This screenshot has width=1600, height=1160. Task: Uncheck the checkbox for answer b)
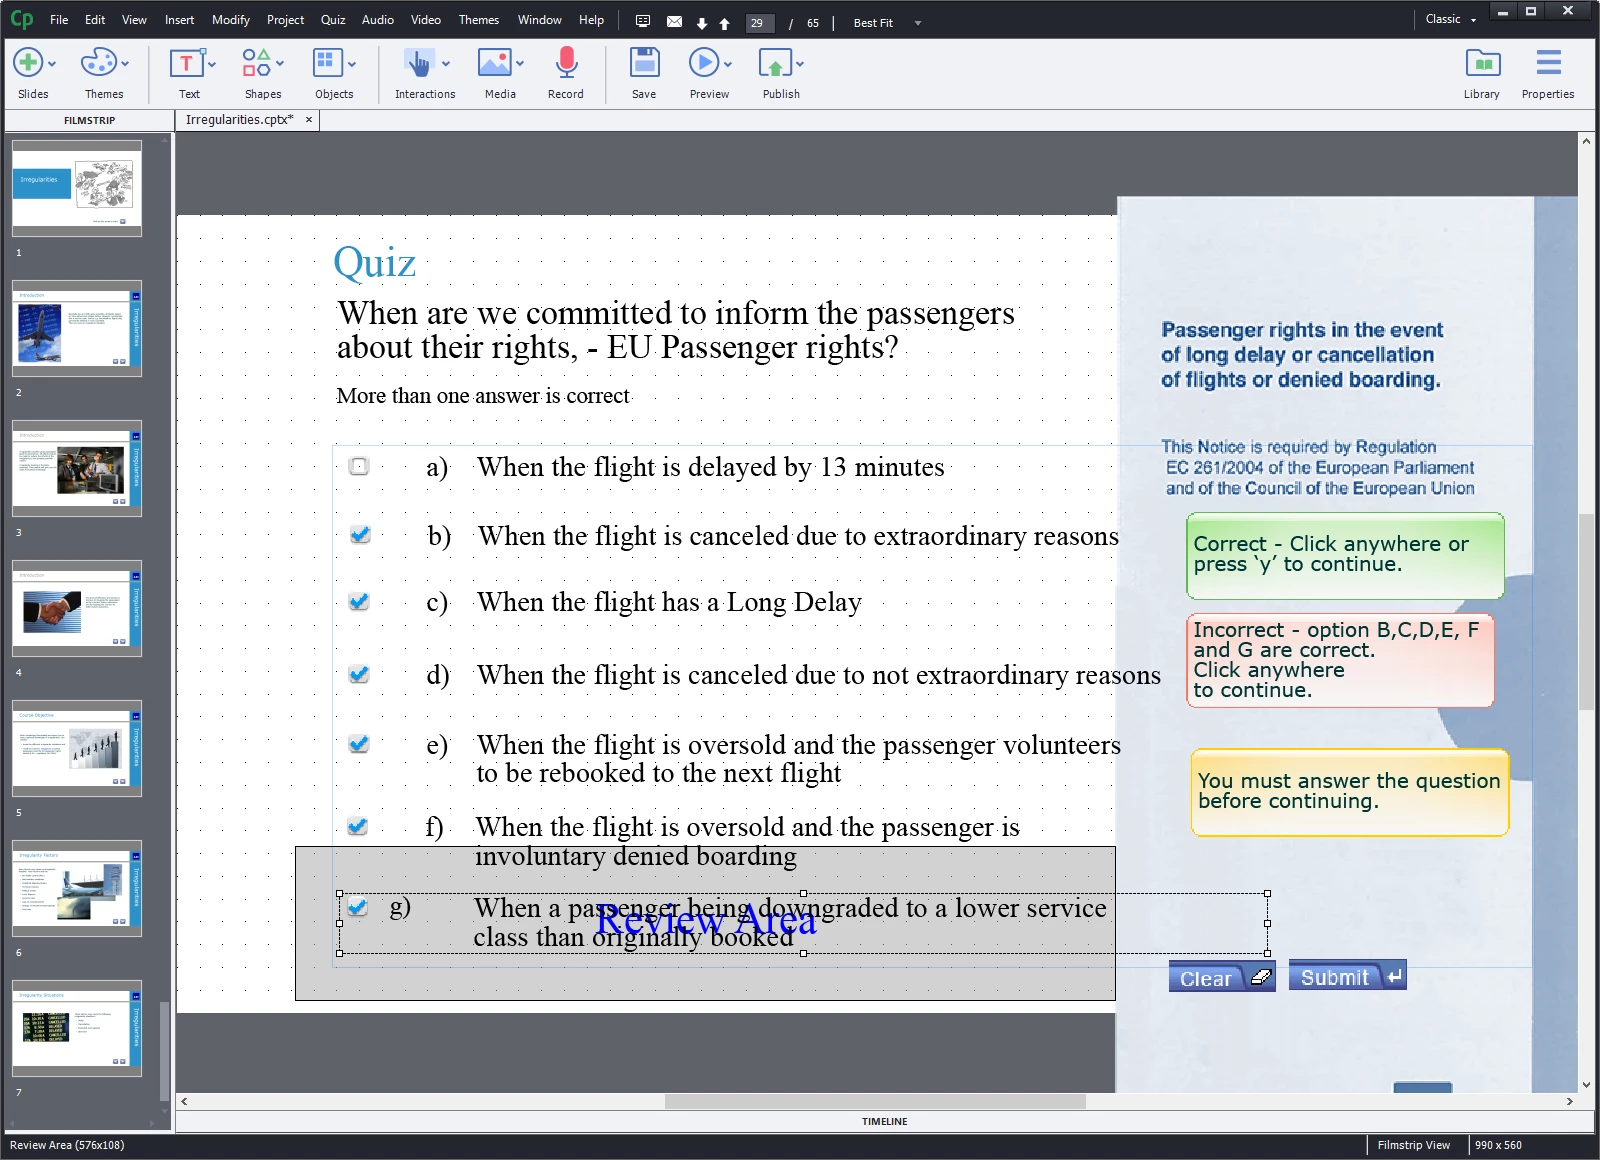[x=360, y=535]
